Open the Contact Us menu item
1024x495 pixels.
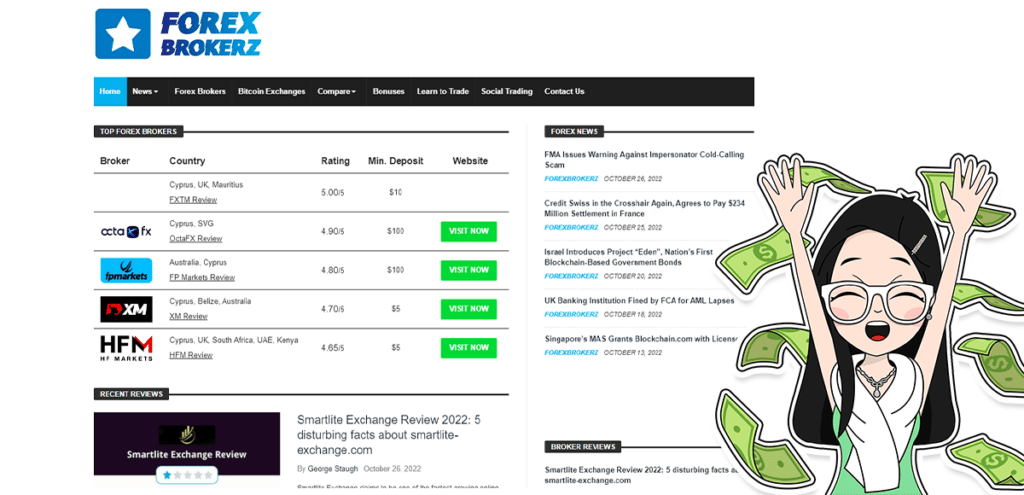click(564, 91)
